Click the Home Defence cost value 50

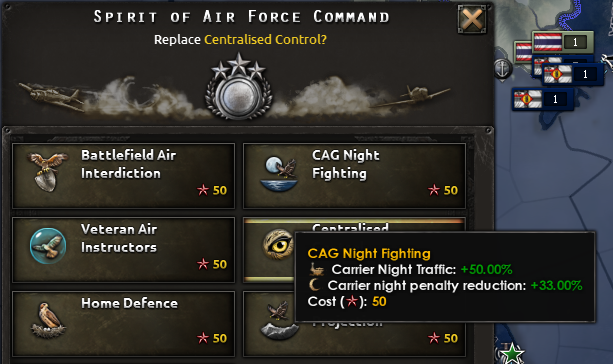coord(220,338)
